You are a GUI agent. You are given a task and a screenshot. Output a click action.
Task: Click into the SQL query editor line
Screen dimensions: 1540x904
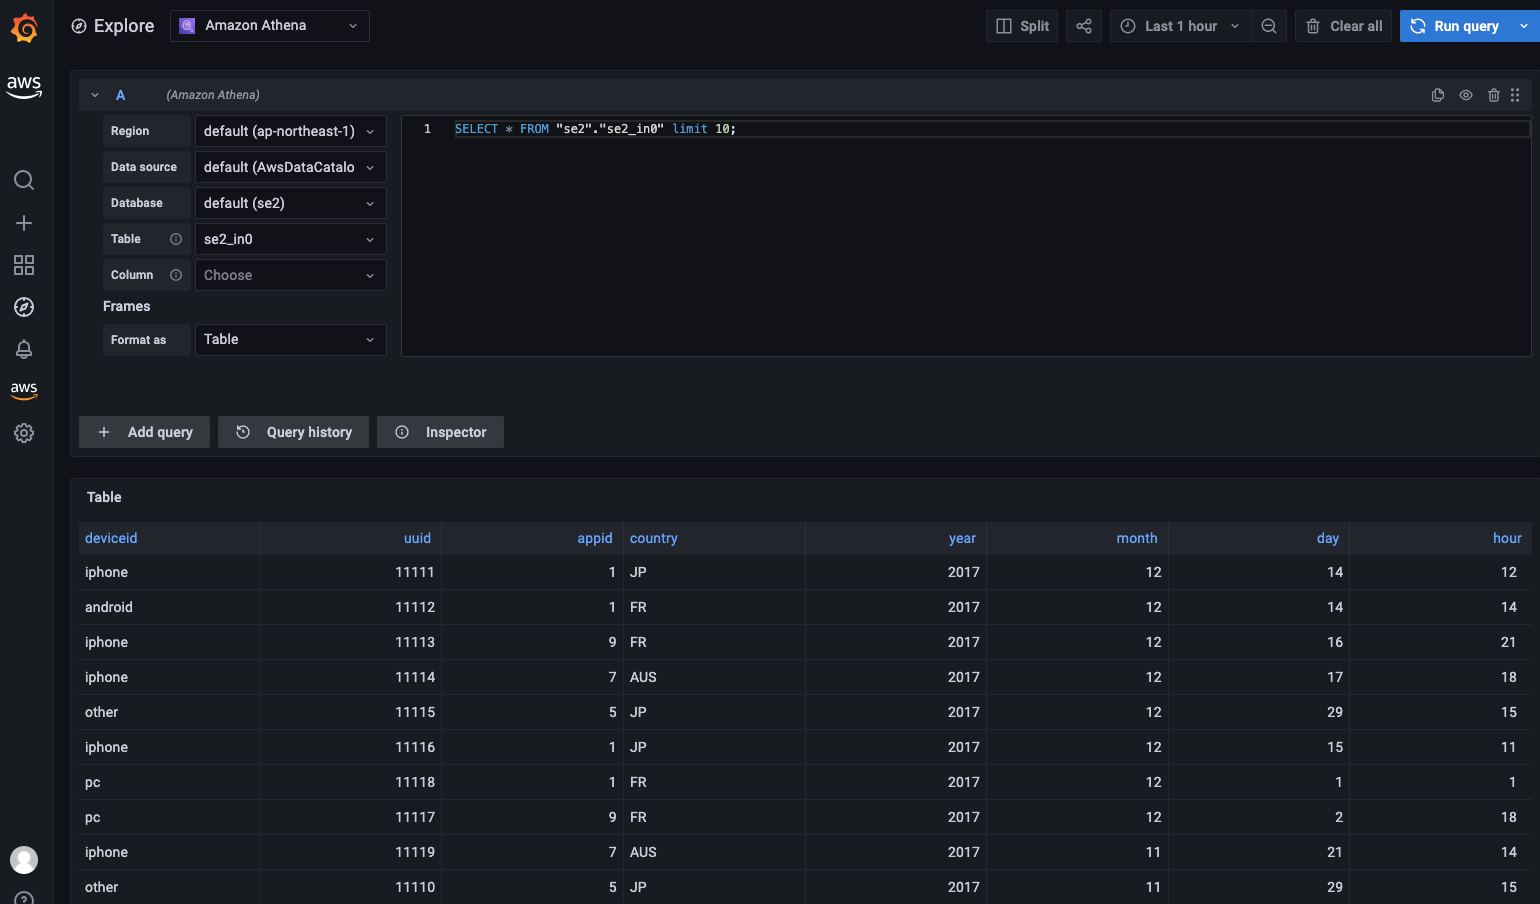(990, 129)
